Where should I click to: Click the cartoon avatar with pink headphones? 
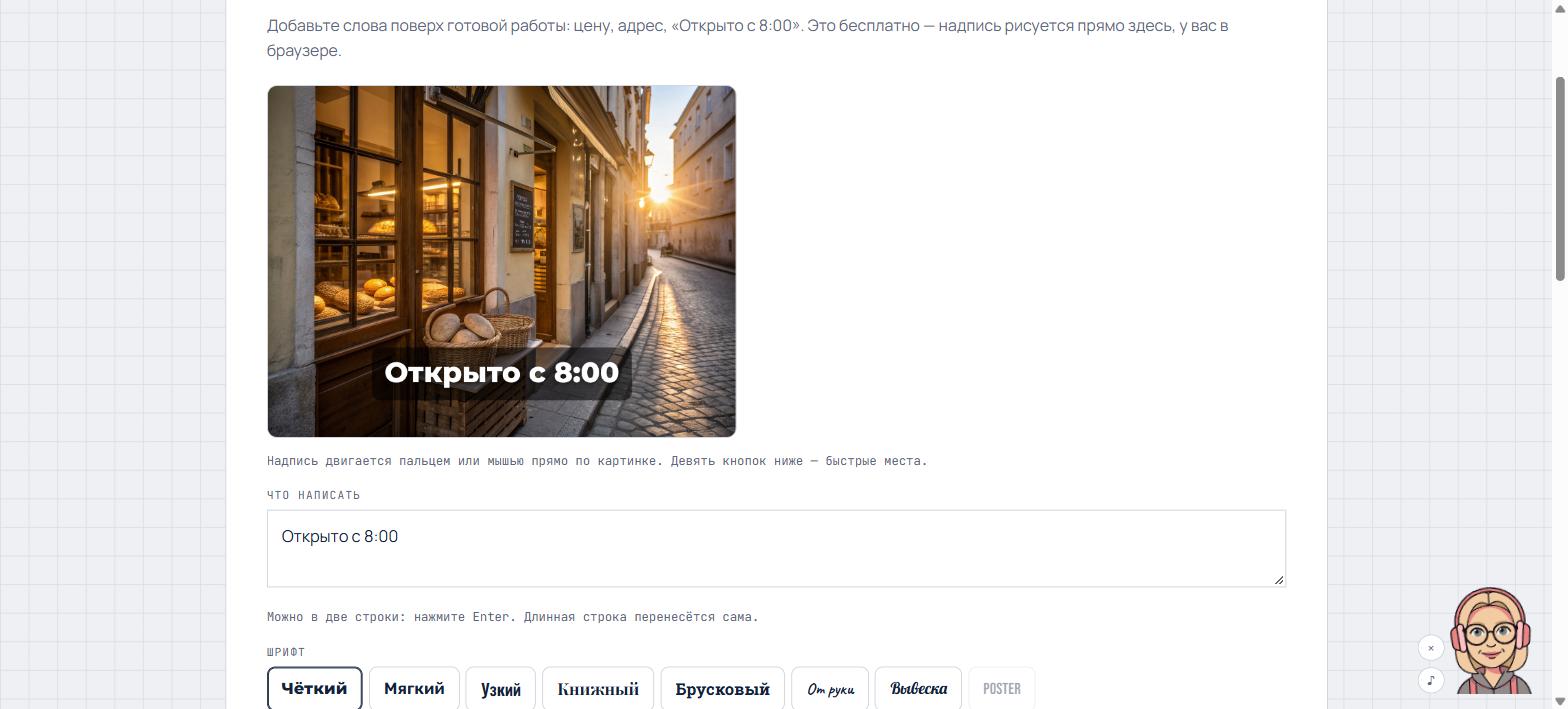[1492, 641]
